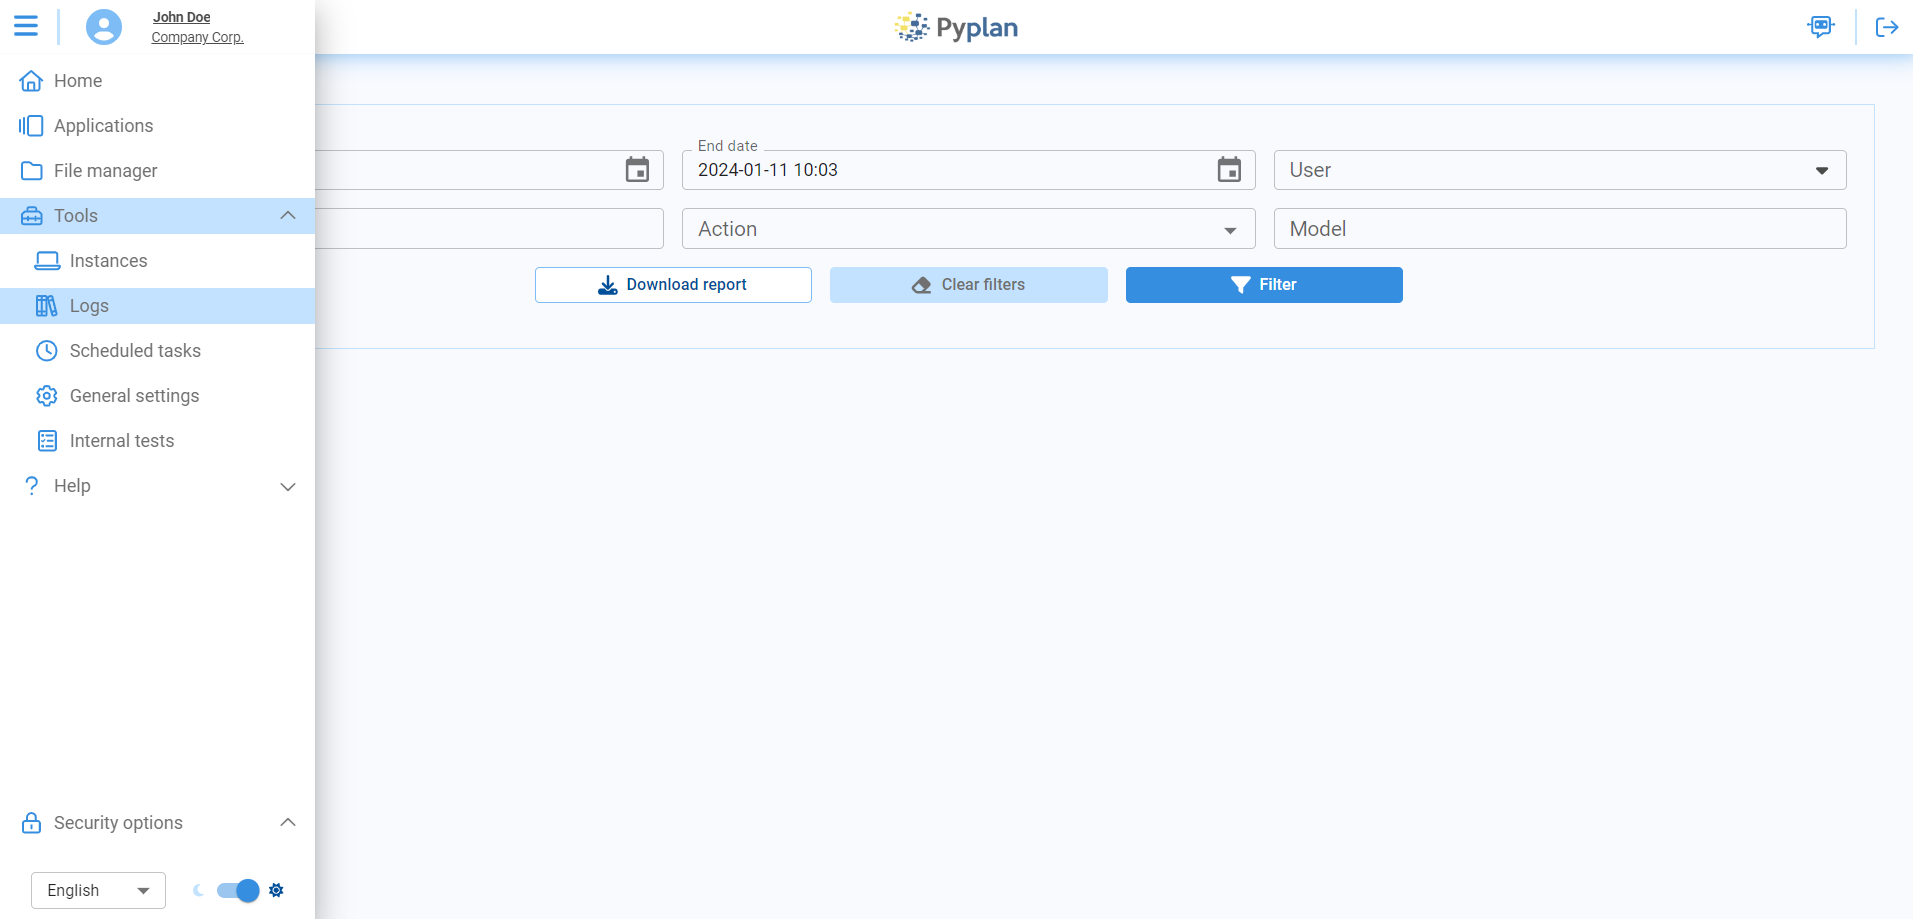Click the Applications sidebar icon

(32, 126)
